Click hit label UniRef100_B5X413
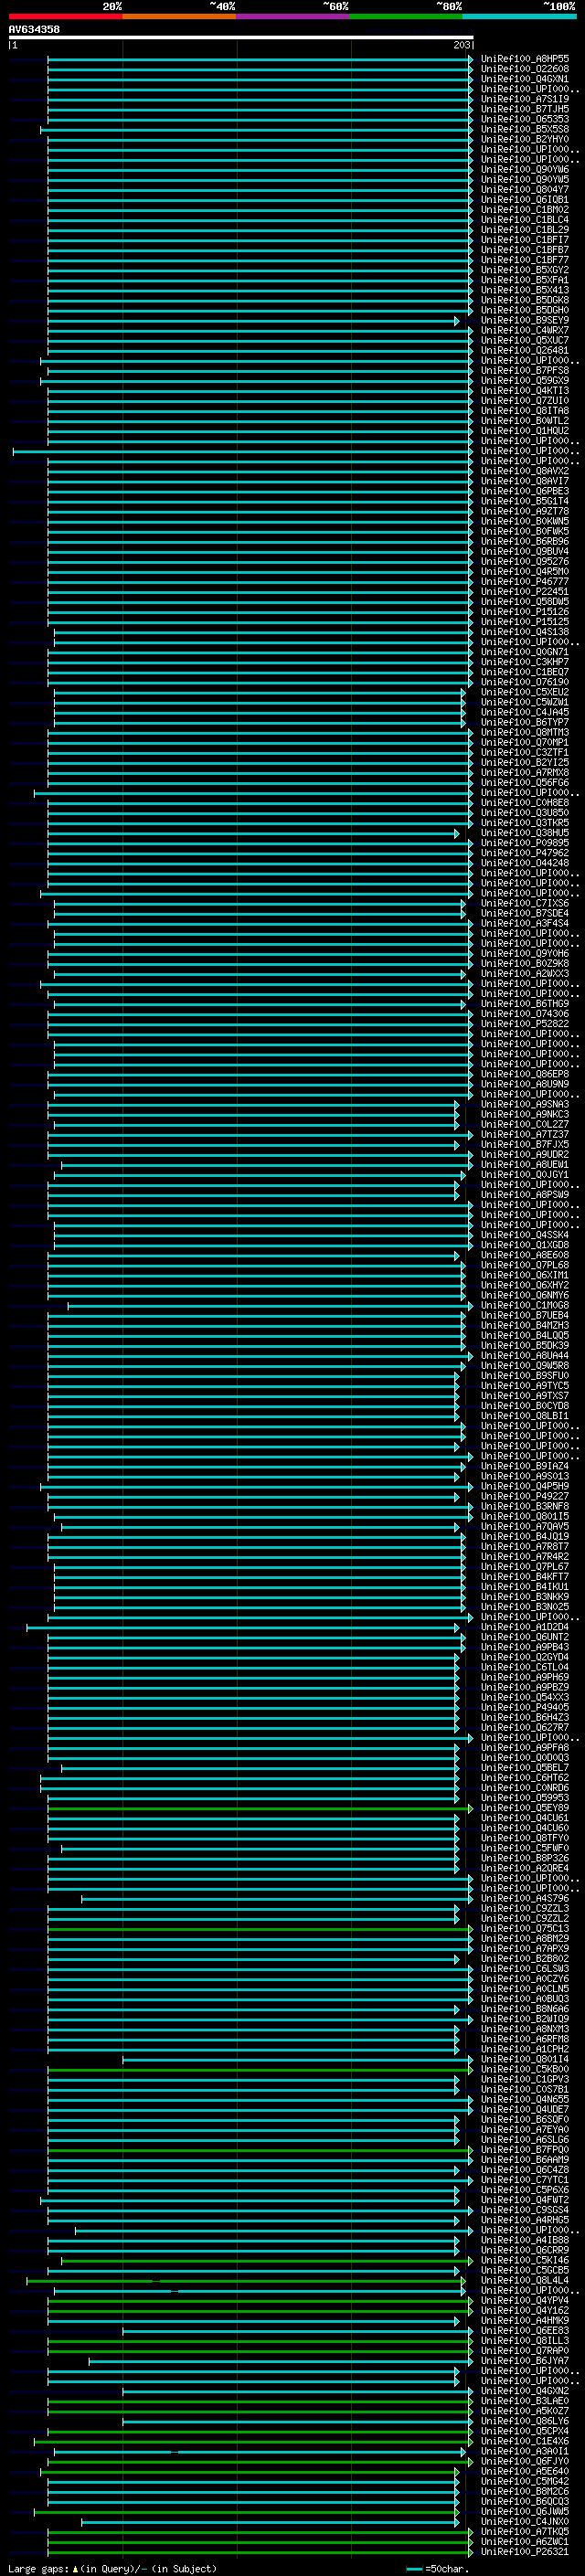The height and width of the screenshot is (2576, 585). 525,290
